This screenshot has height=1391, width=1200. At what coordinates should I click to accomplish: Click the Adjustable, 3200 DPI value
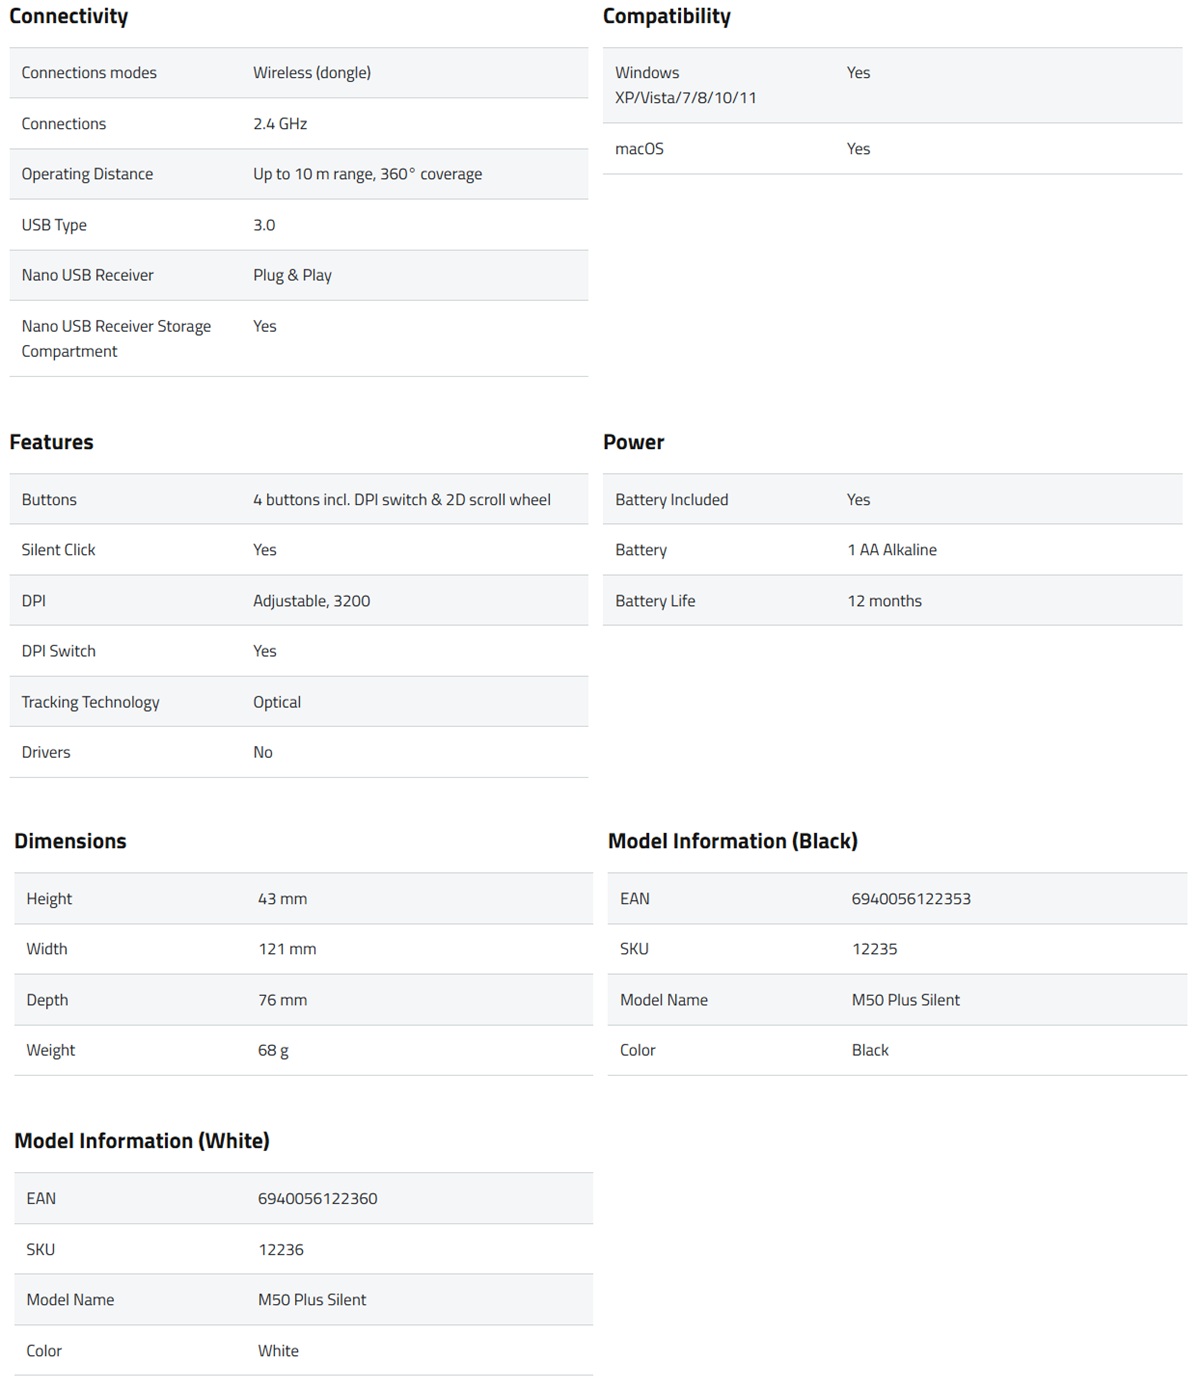[311, 601]
